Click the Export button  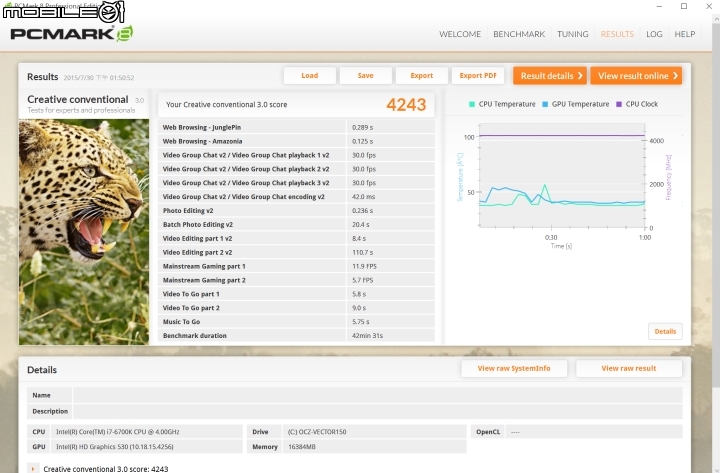[x=422, y=75]
